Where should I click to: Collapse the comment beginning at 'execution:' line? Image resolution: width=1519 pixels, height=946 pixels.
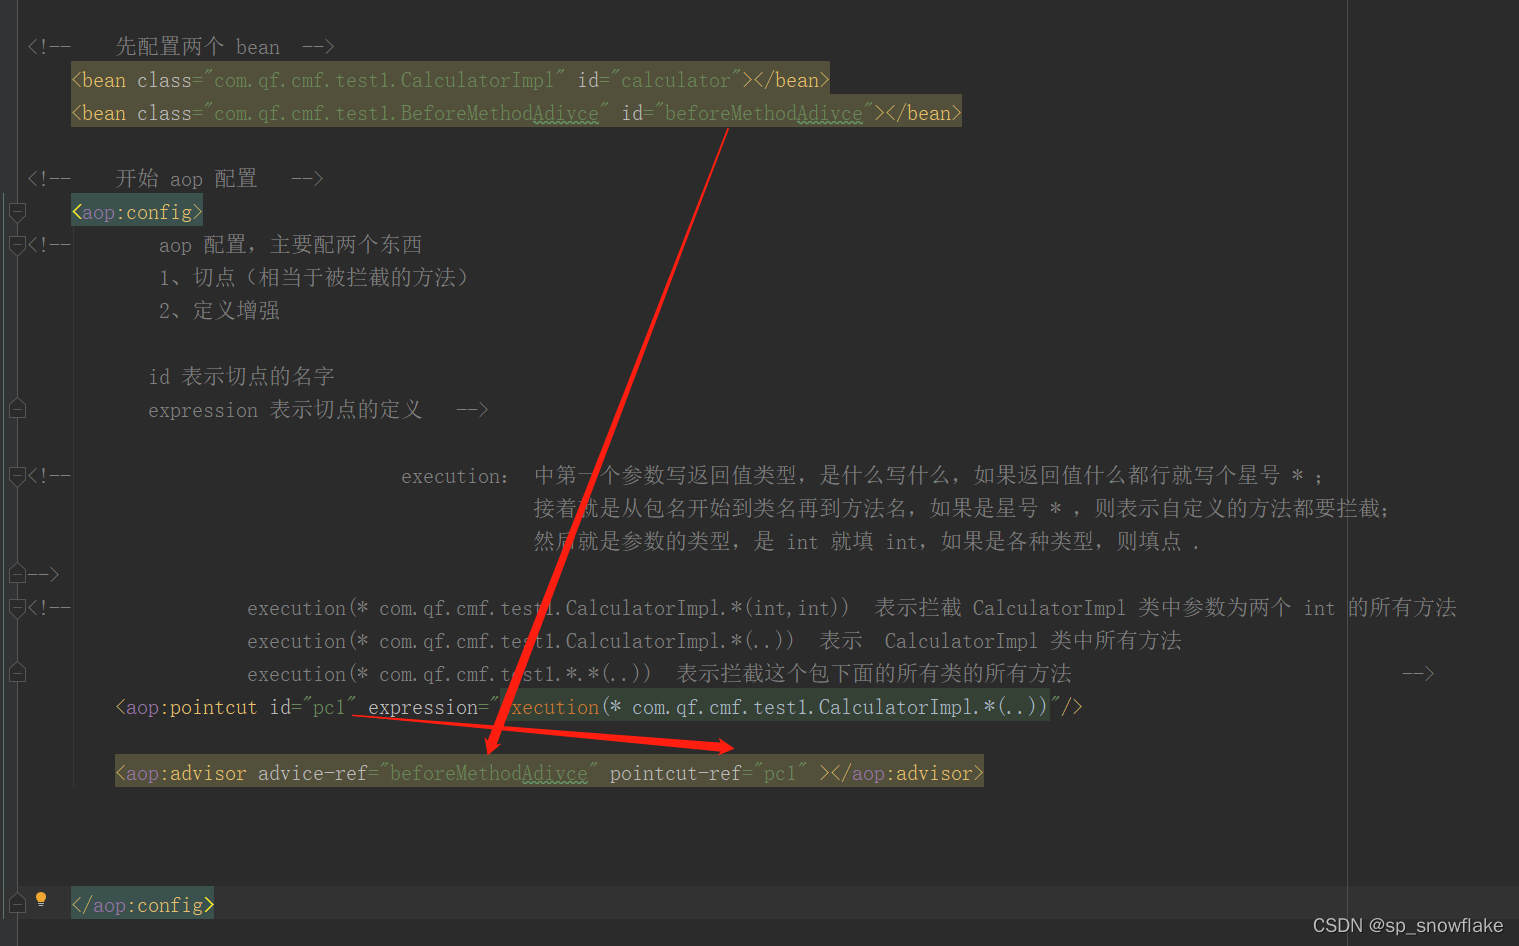pyautogui.click(x=17, y=476)
